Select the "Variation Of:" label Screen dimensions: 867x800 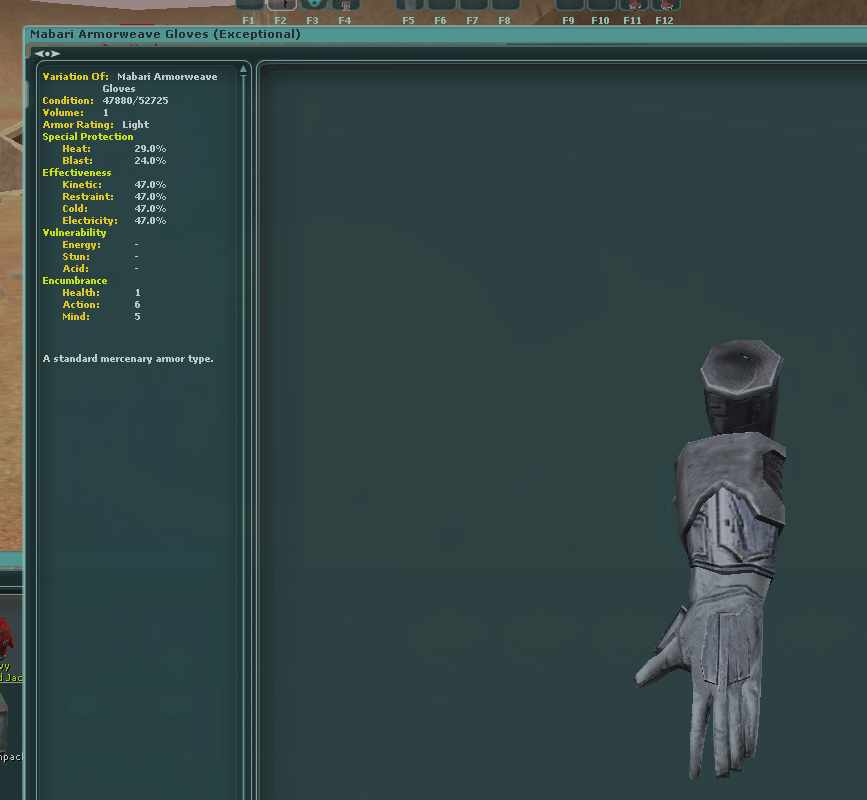coord(76,77)
